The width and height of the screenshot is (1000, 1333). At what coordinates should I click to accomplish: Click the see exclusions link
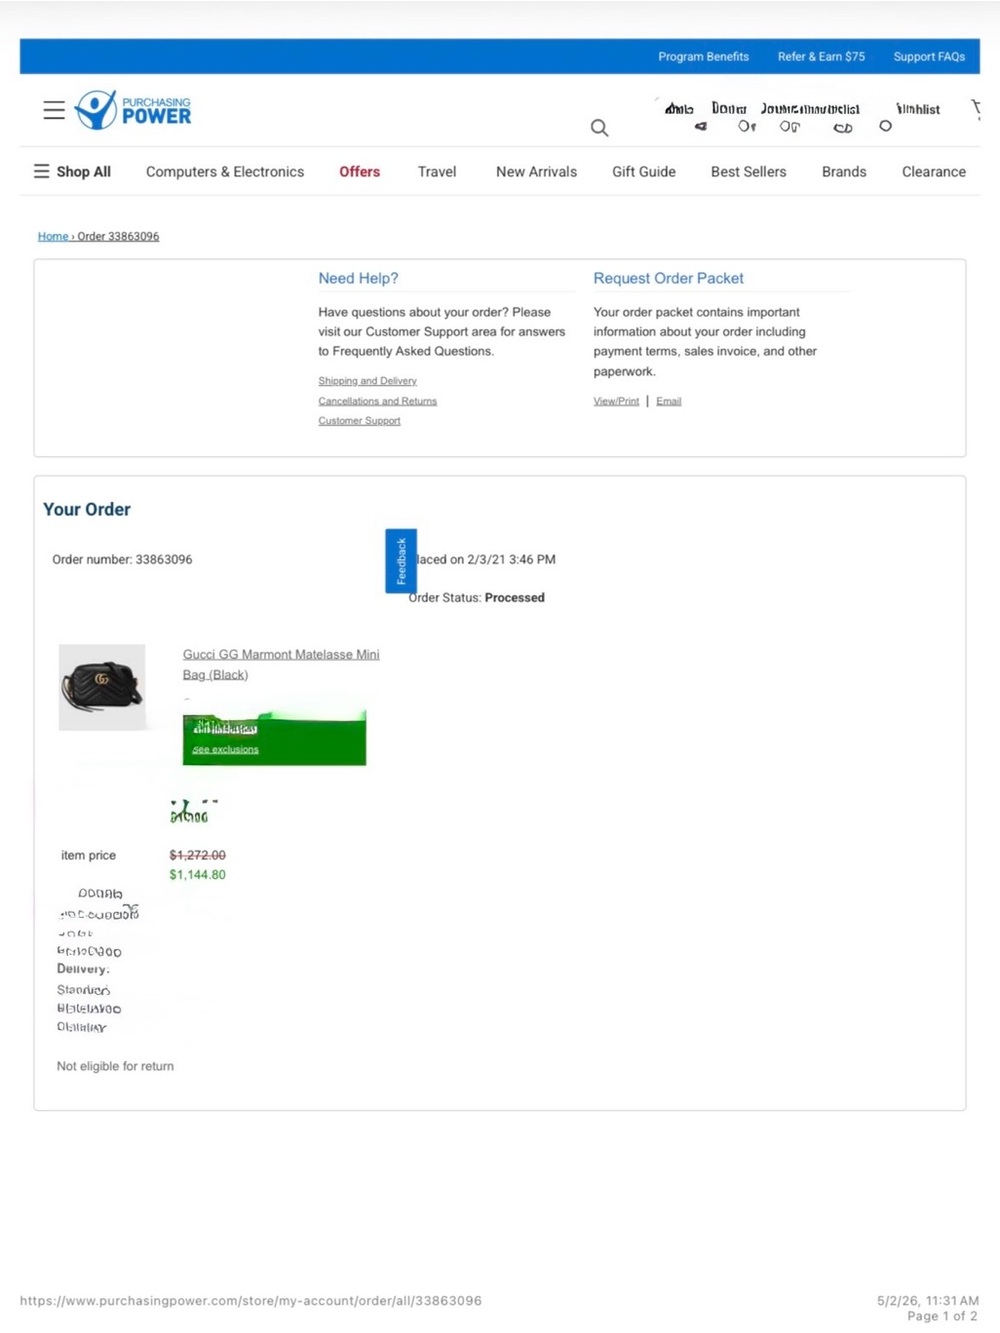pyautogui.click(x=225, y=749)
